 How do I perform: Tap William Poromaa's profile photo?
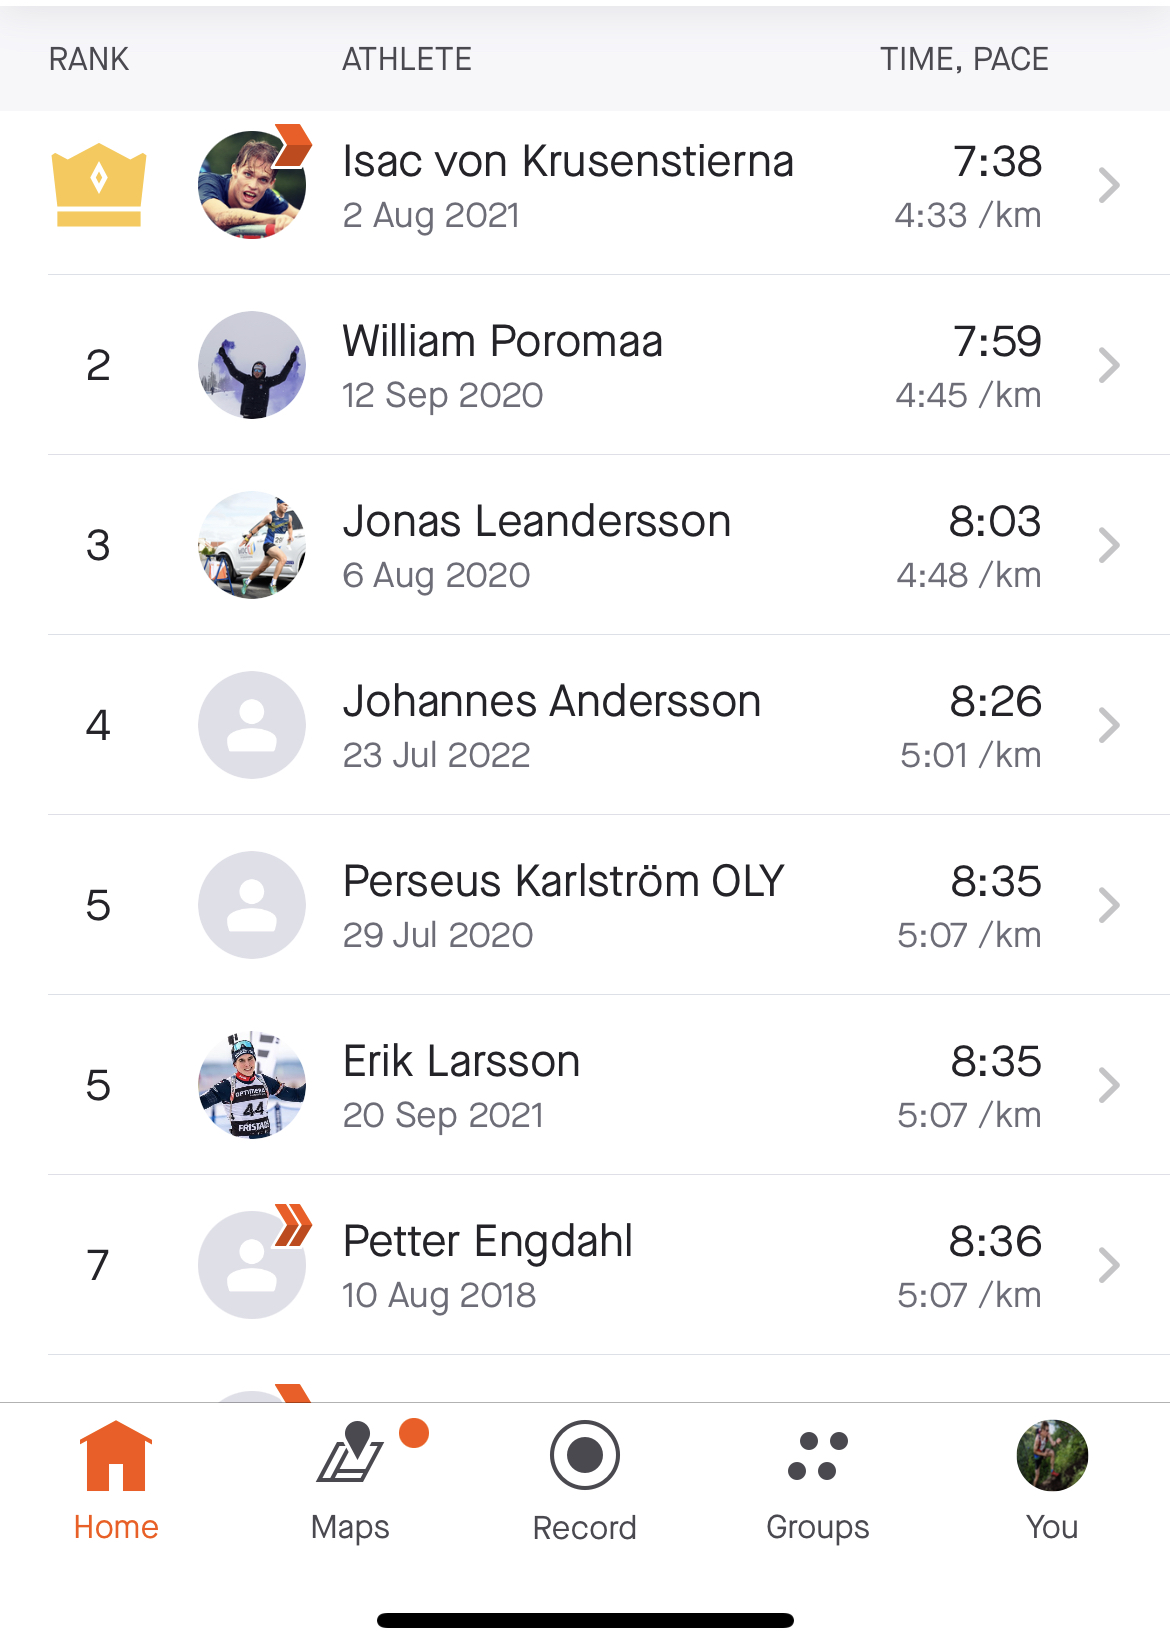click(252, 365)
